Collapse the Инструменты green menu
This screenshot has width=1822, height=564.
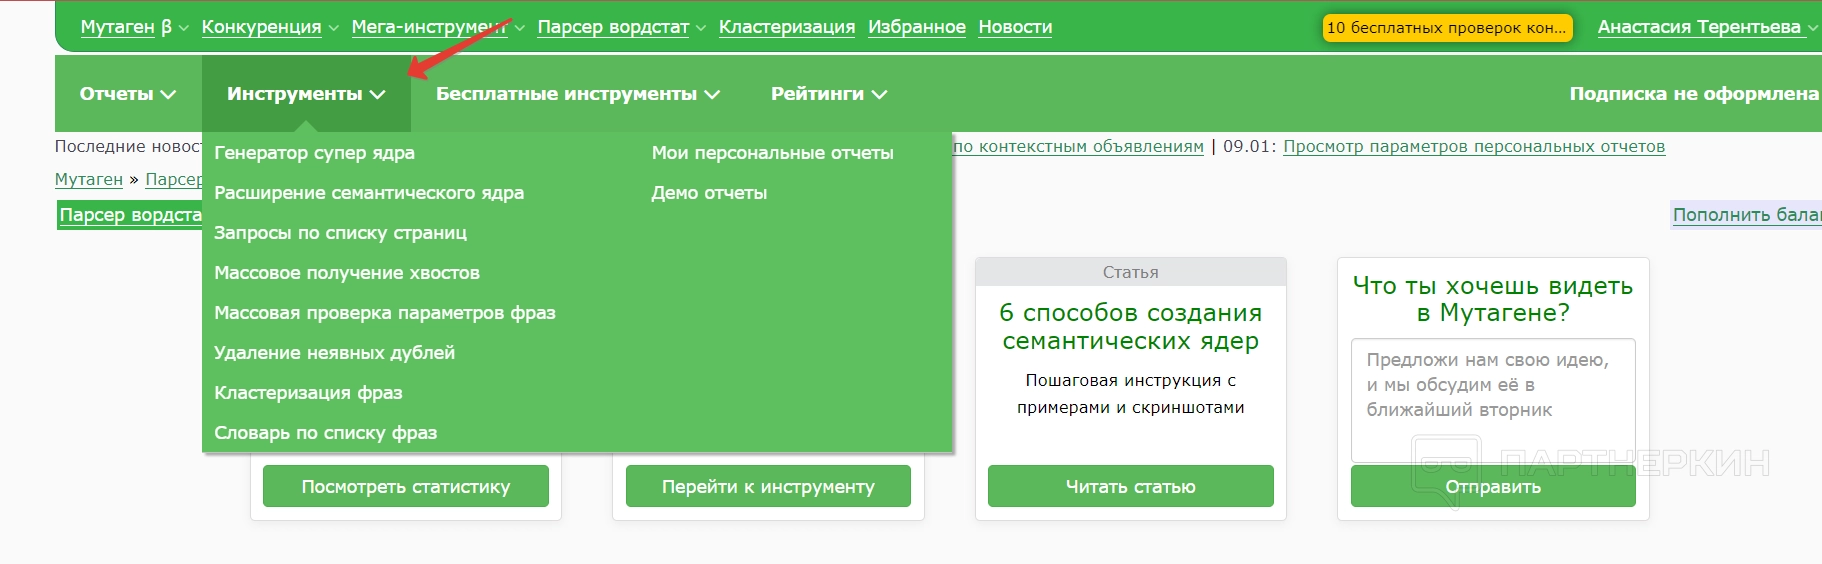(x=306, y=94)
